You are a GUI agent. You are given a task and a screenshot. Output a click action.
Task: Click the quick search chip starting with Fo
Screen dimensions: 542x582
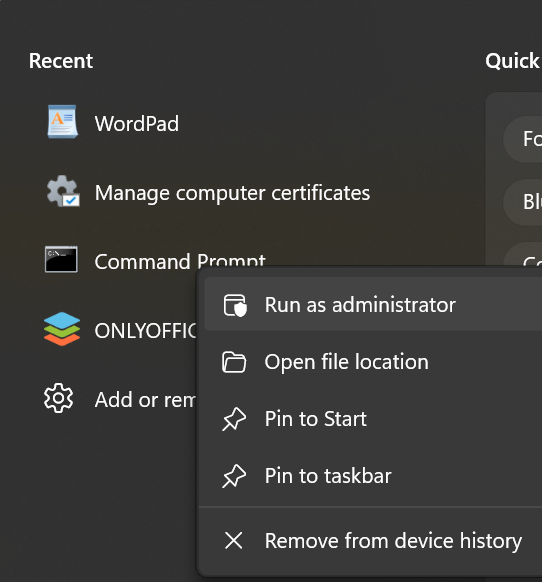[523, 139]
